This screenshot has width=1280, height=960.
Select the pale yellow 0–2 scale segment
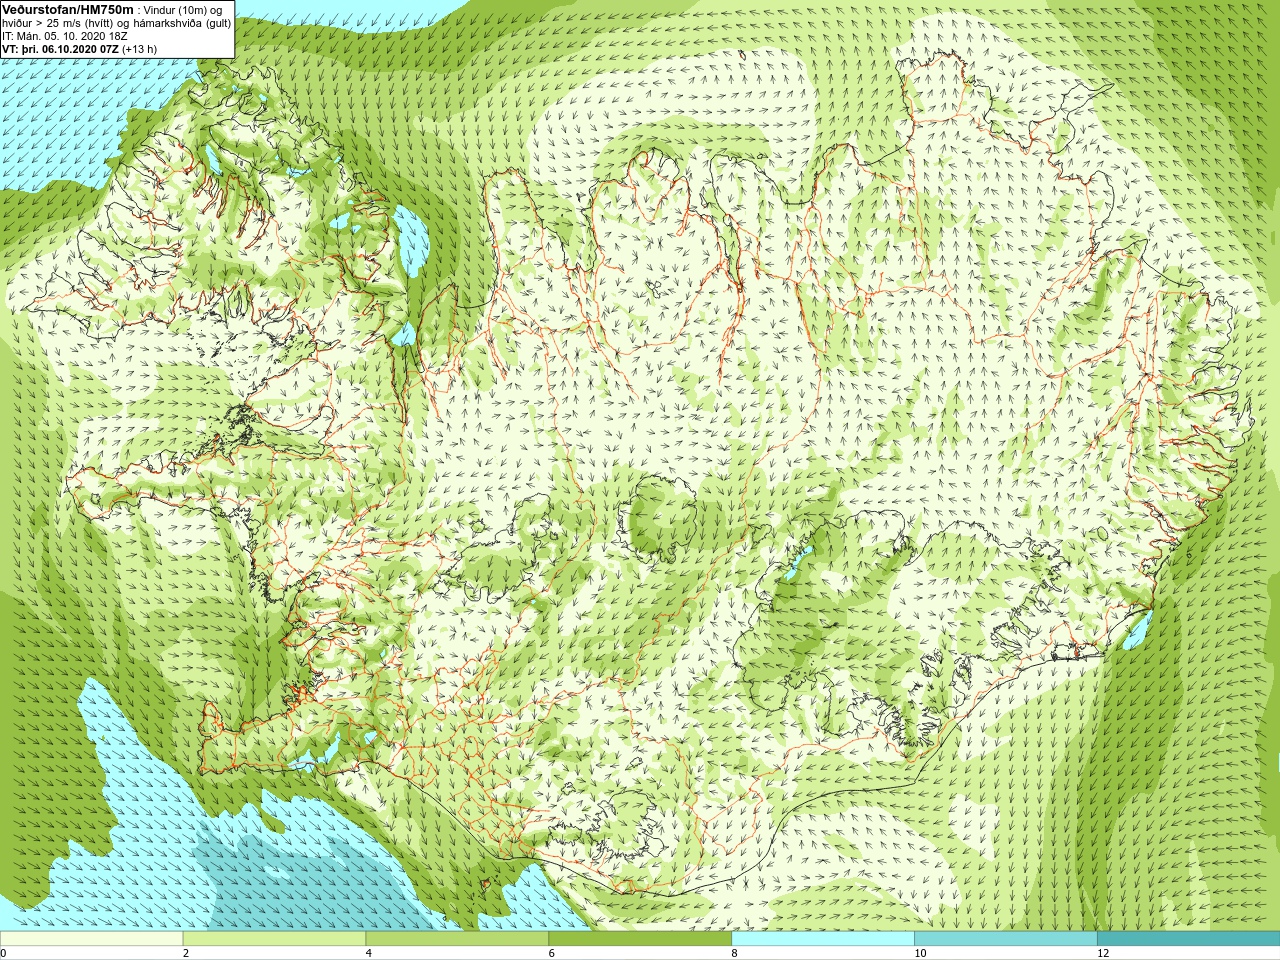click(92, 939)
